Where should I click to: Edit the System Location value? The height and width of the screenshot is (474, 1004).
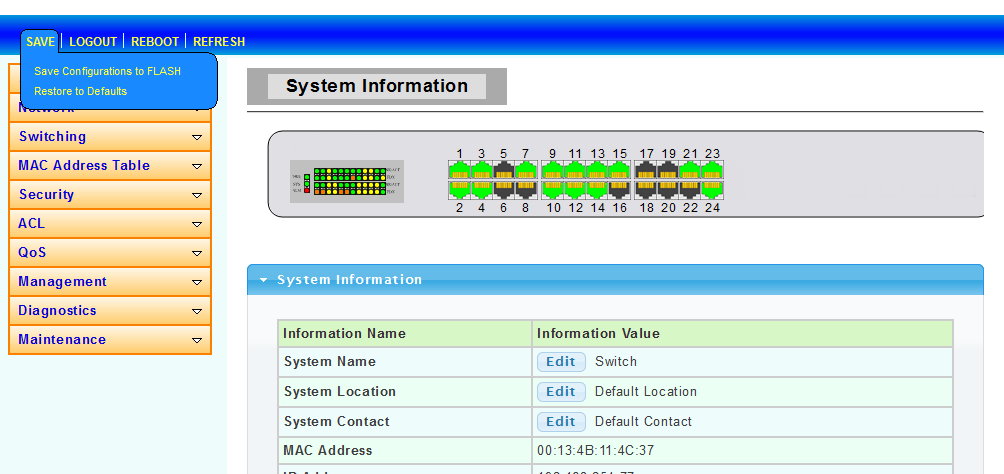pos(560,392)
